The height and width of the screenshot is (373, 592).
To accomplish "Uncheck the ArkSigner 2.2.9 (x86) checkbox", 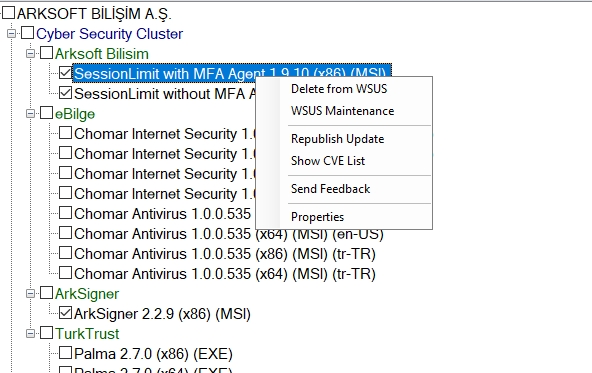I will point(65,313).
